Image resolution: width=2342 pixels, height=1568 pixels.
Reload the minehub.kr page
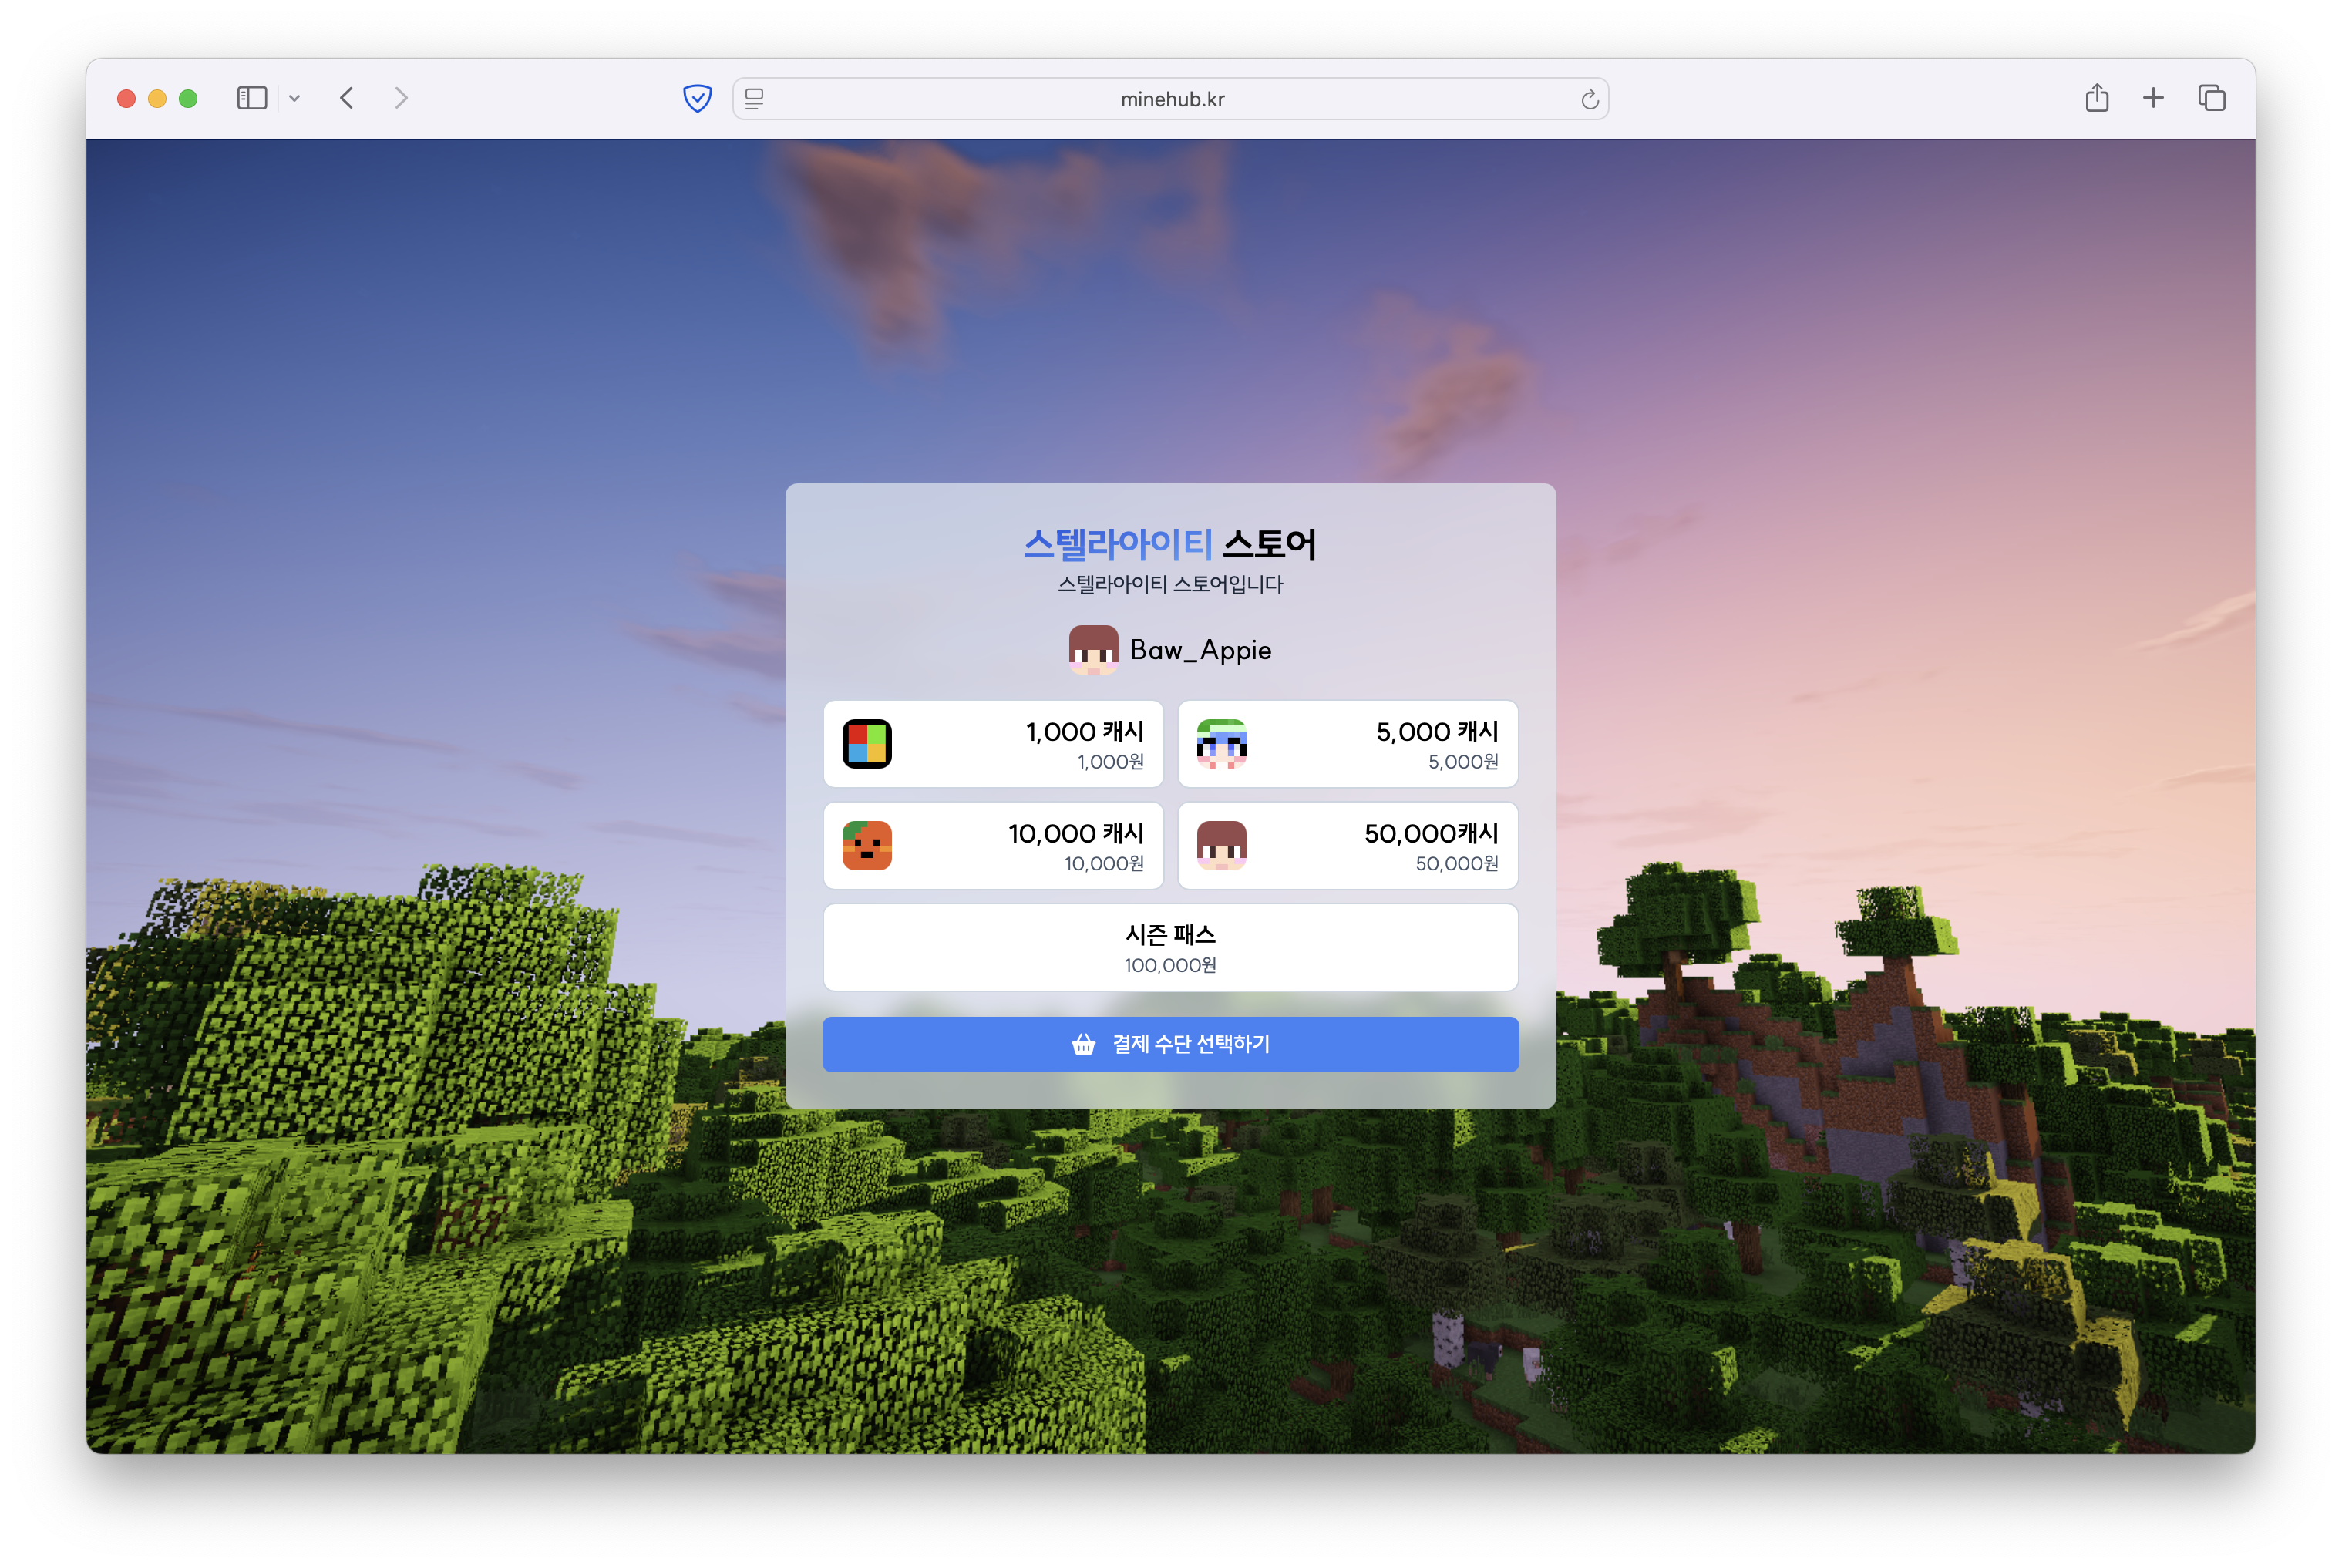pyautogui.click(x=1589, y=99)
